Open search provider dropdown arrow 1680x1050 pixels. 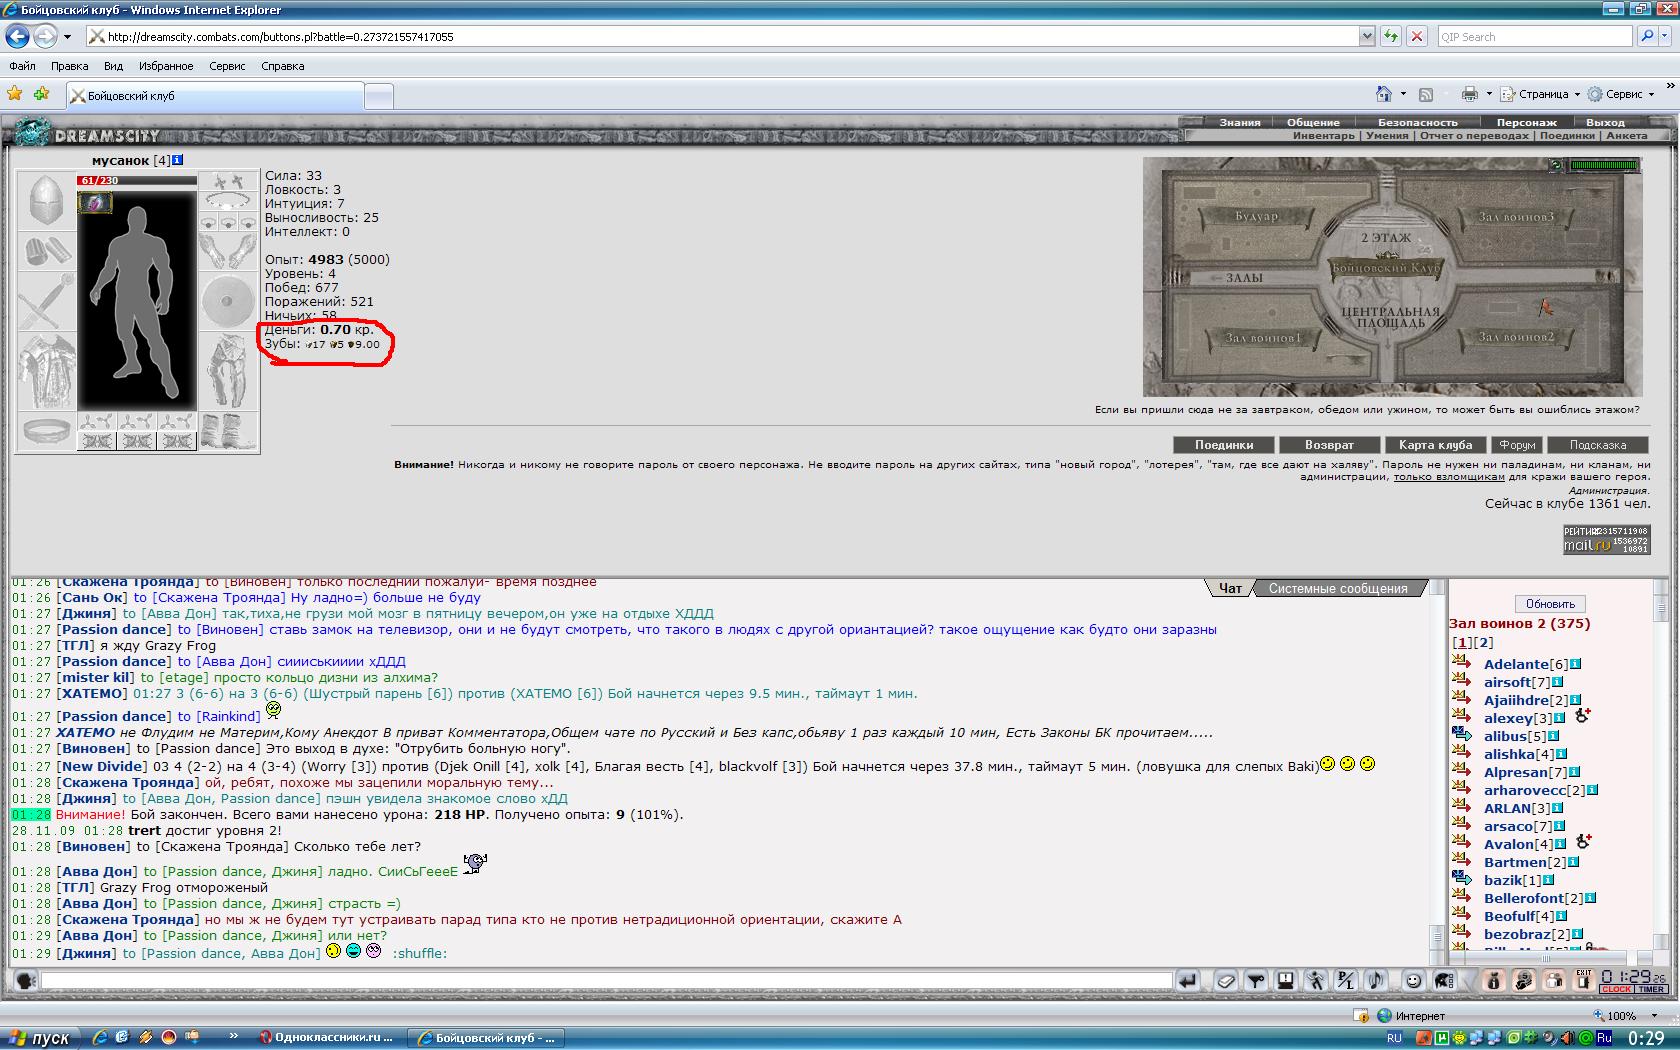[x=1667, y=36]
